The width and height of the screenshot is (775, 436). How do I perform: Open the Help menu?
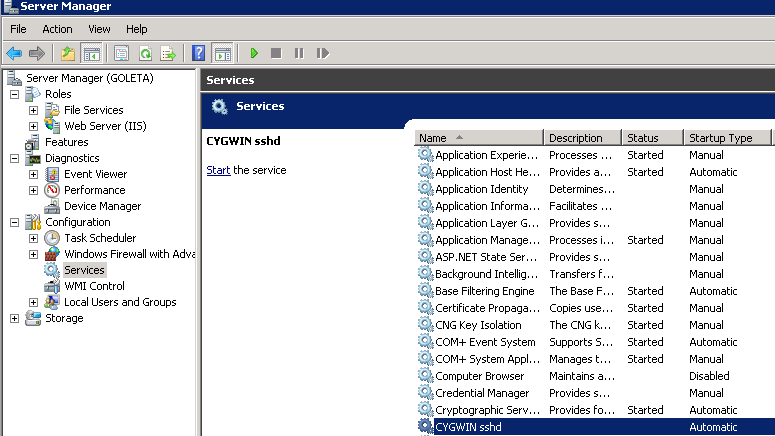tap(136, 29)
